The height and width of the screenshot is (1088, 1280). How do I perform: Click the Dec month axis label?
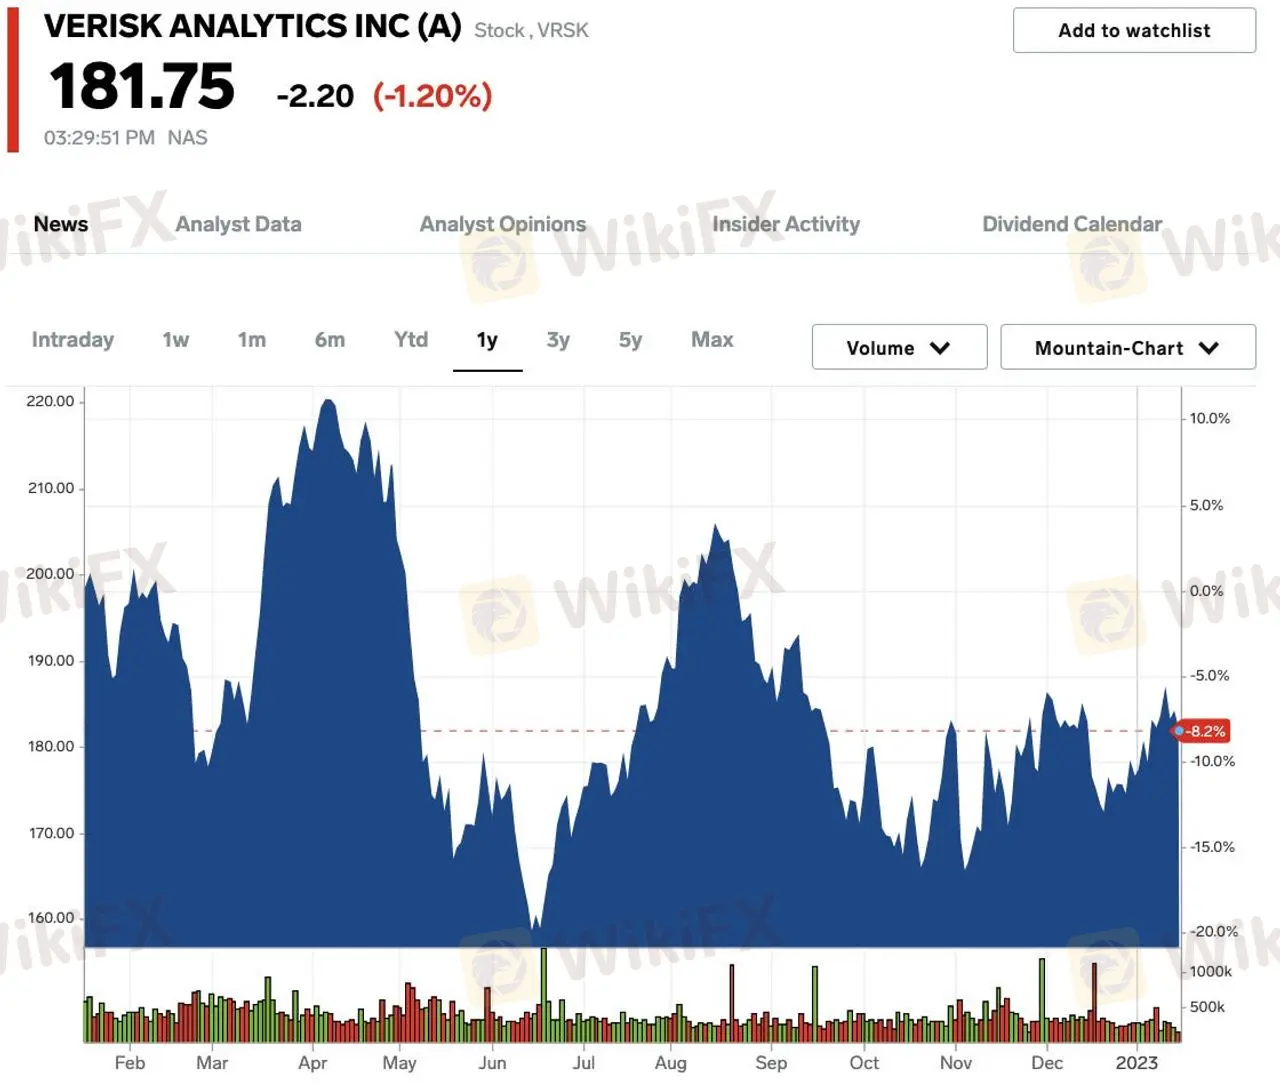1047,1063
